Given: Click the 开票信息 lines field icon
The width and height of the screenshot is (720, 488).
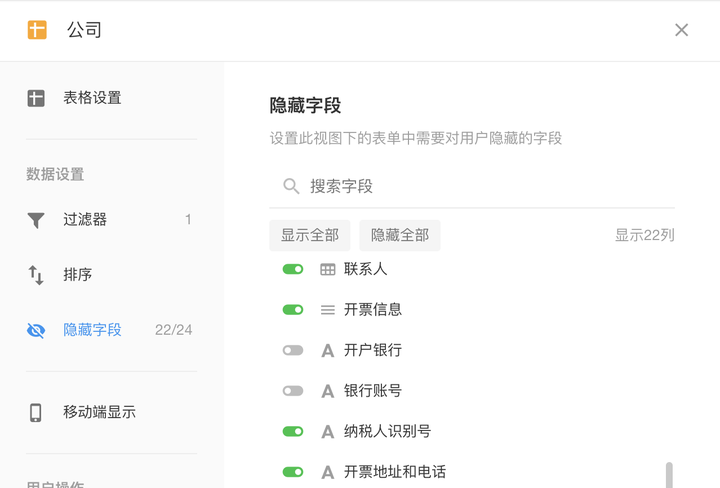Looking at the screenshot, I should coord(327,310).
